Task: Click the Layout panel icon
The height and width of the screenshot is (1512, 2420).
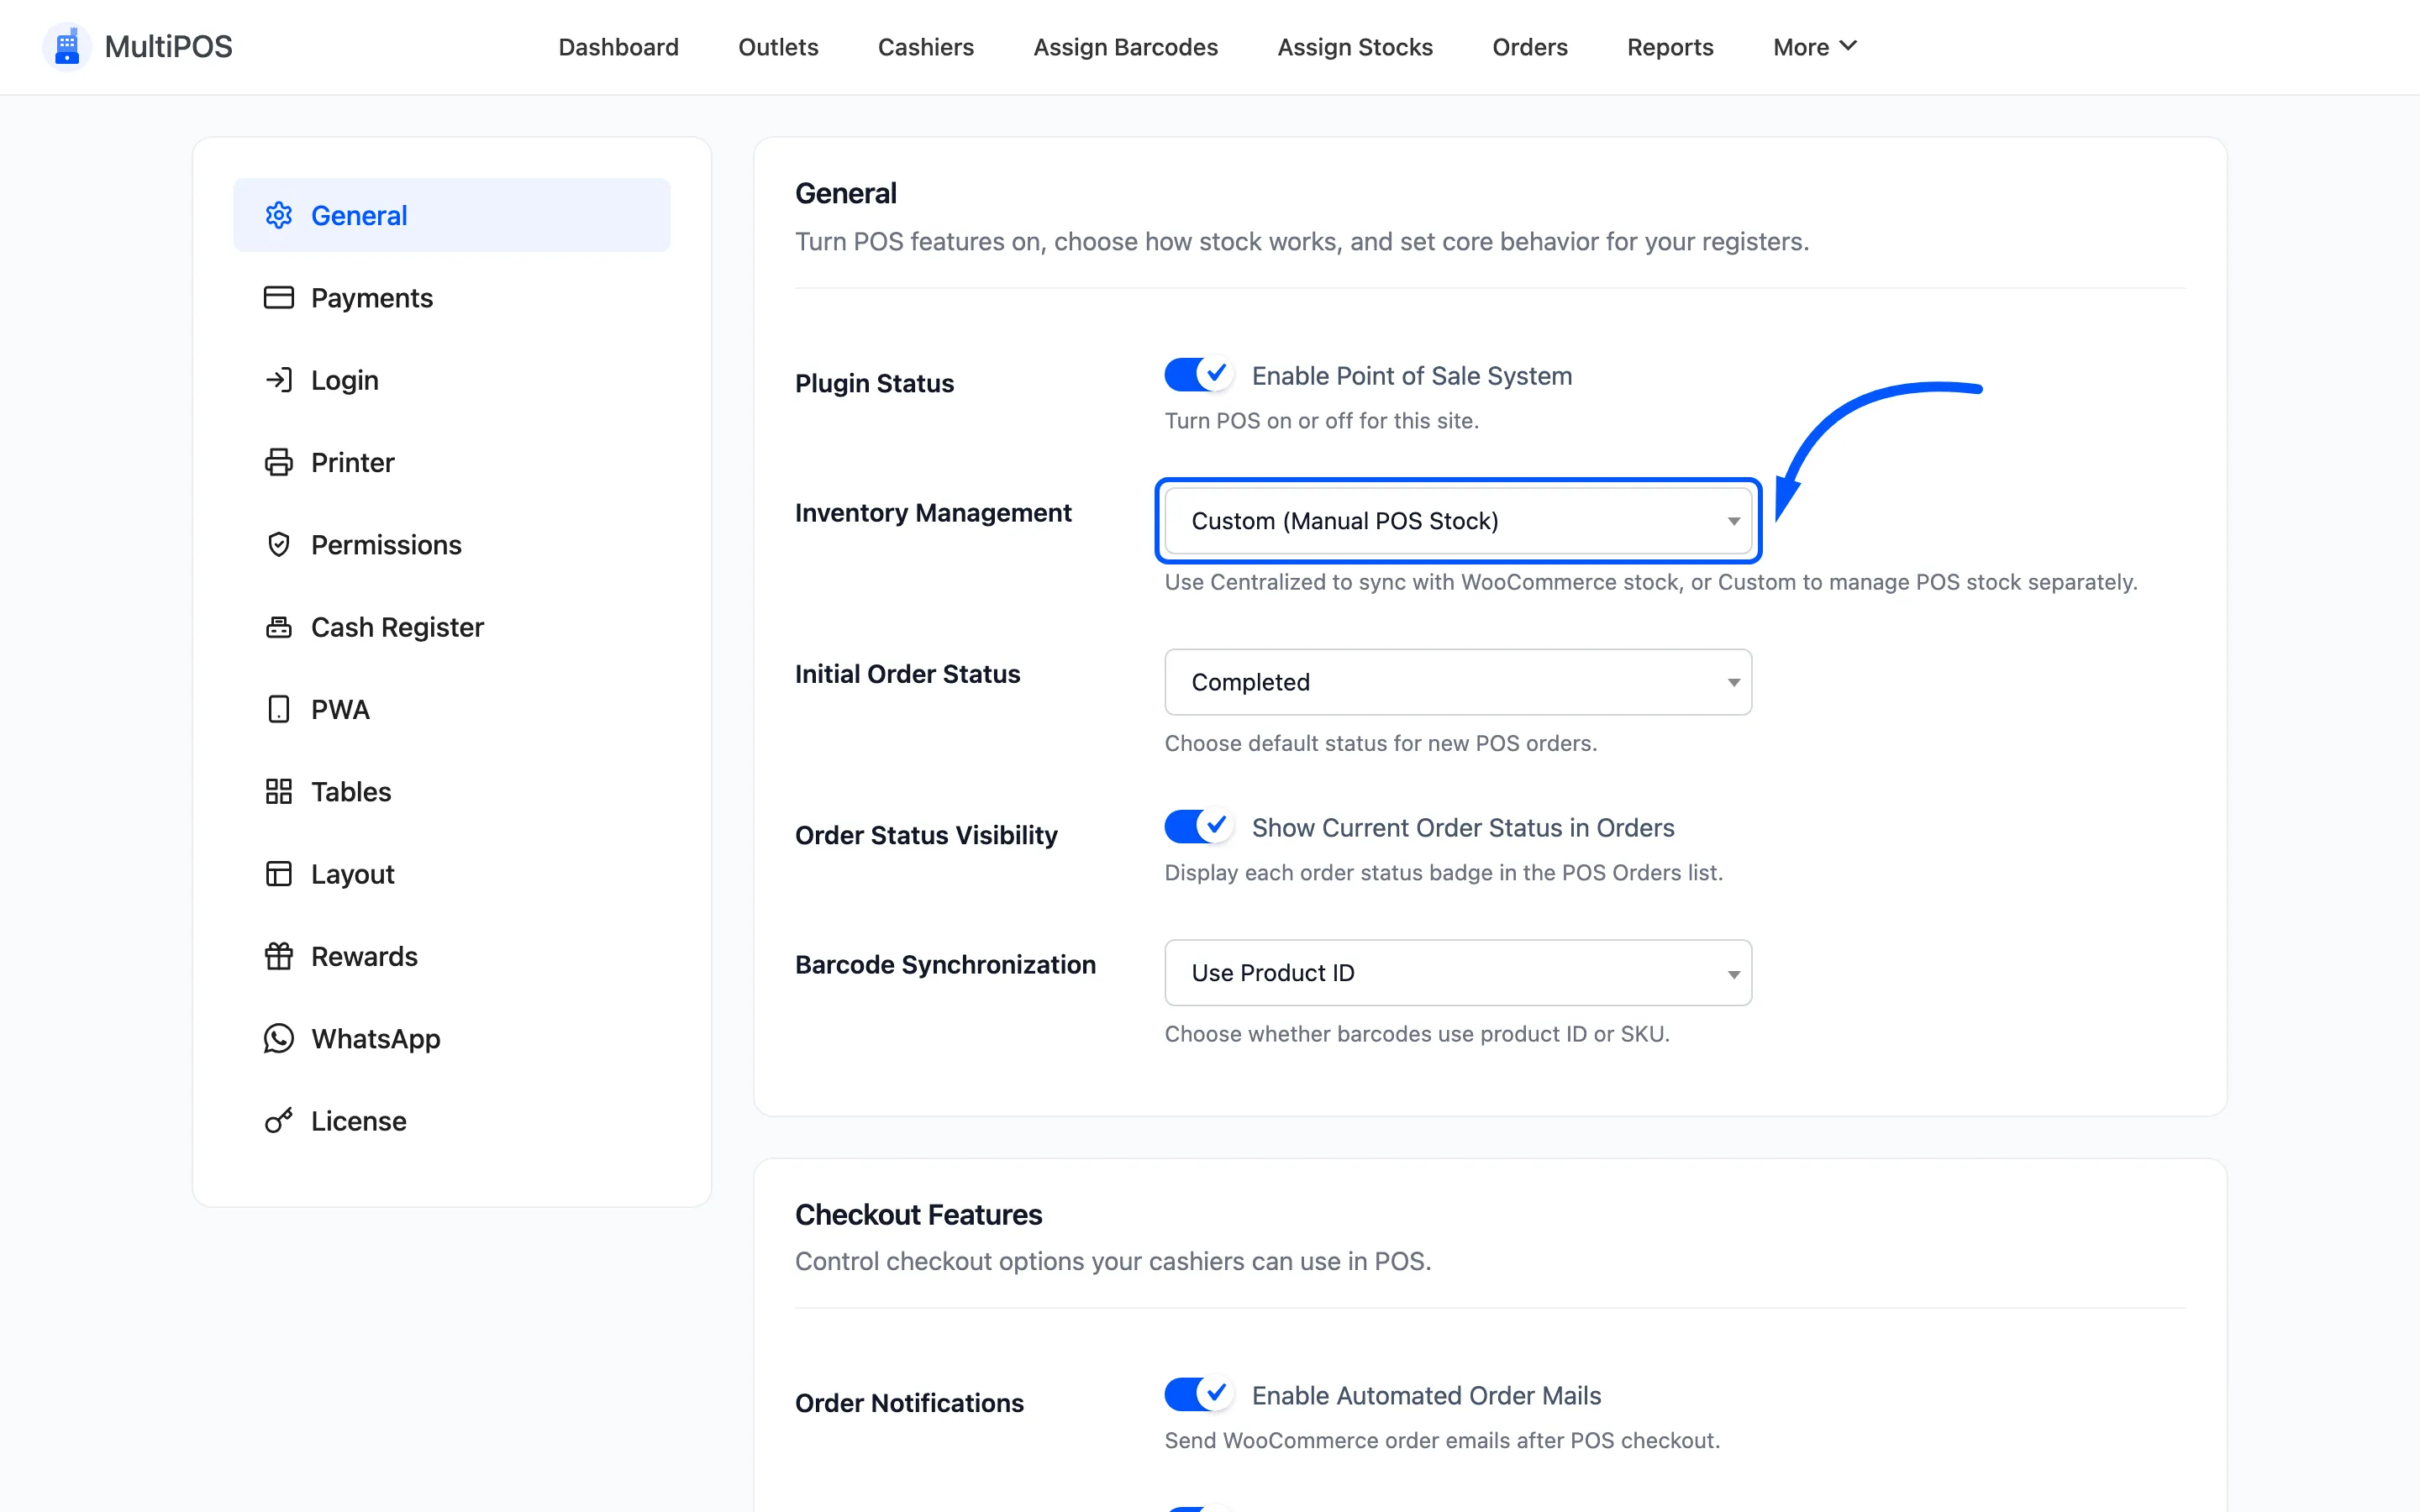Action: click(278, 874)
